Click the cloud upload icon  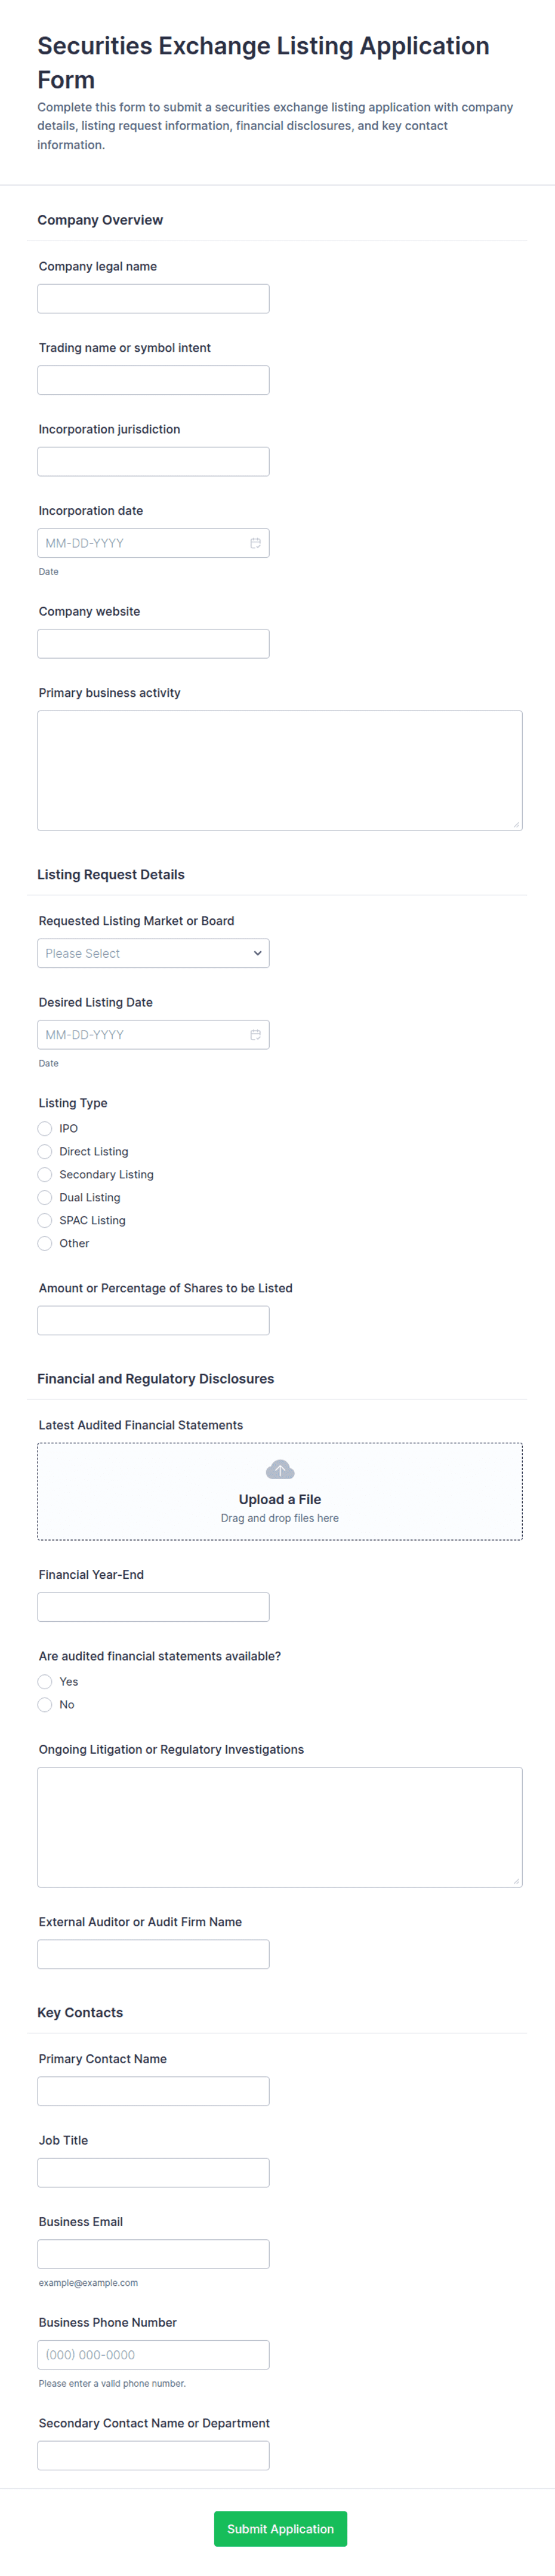point(280,1469)
